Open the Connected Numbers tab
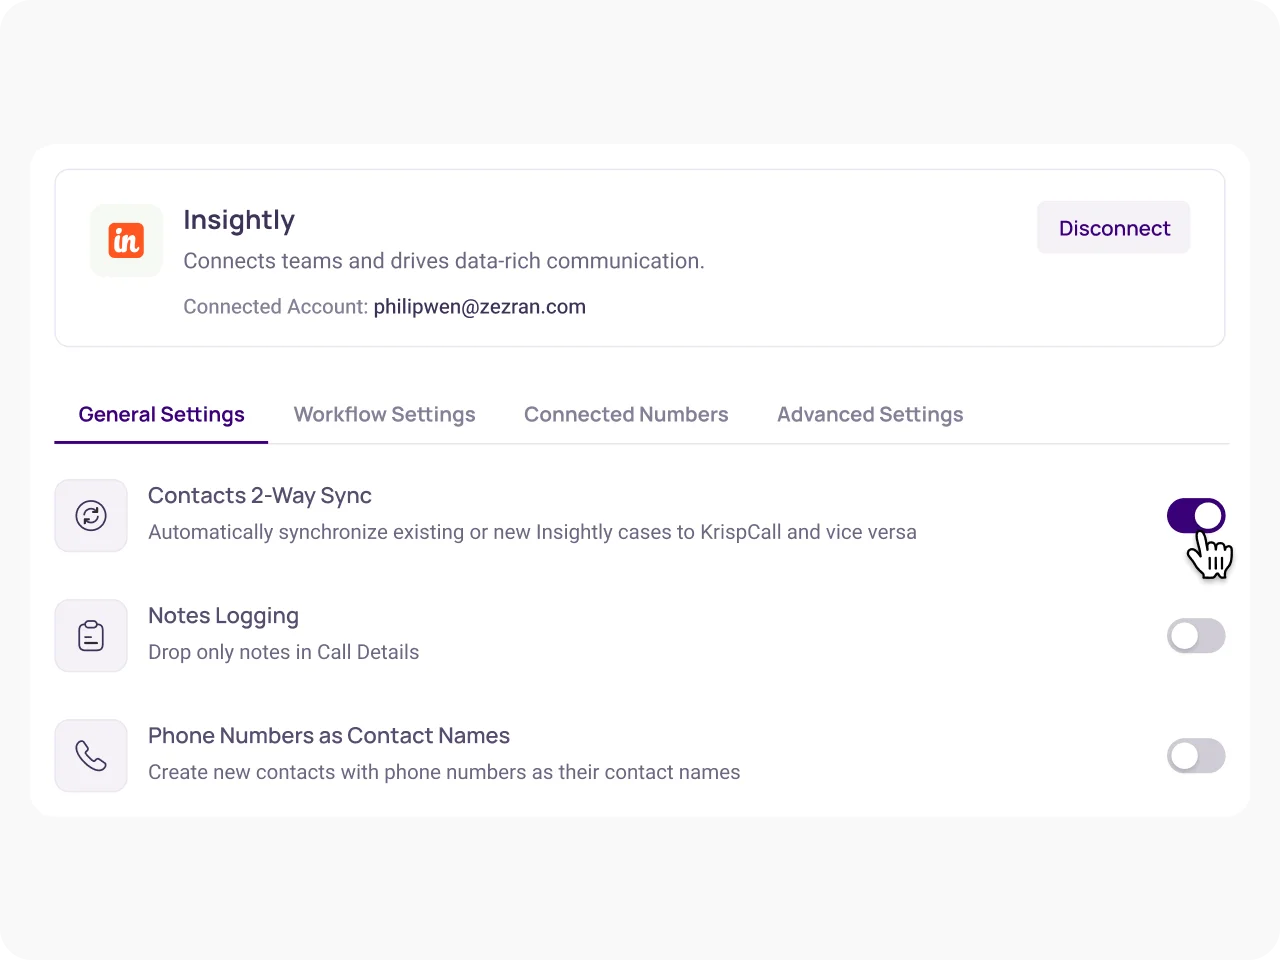This screenshot has height=960, width=1280. tap(626, 414)
